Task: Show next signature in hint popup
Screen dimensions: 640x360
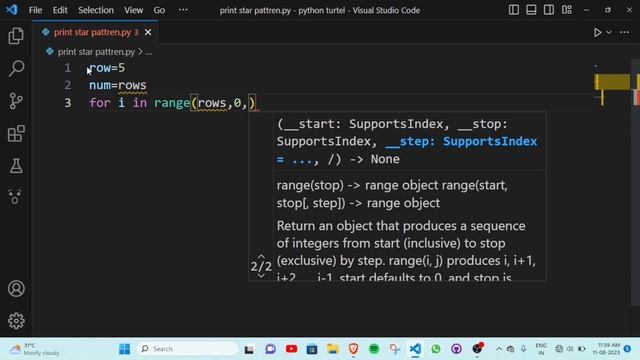Action: pos(261,276)
